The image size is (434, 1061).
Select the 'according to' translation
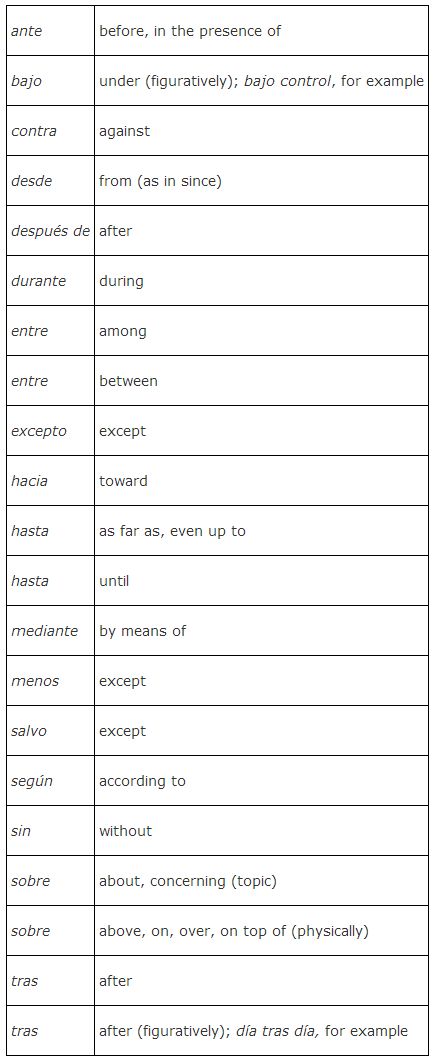(142, 782)
